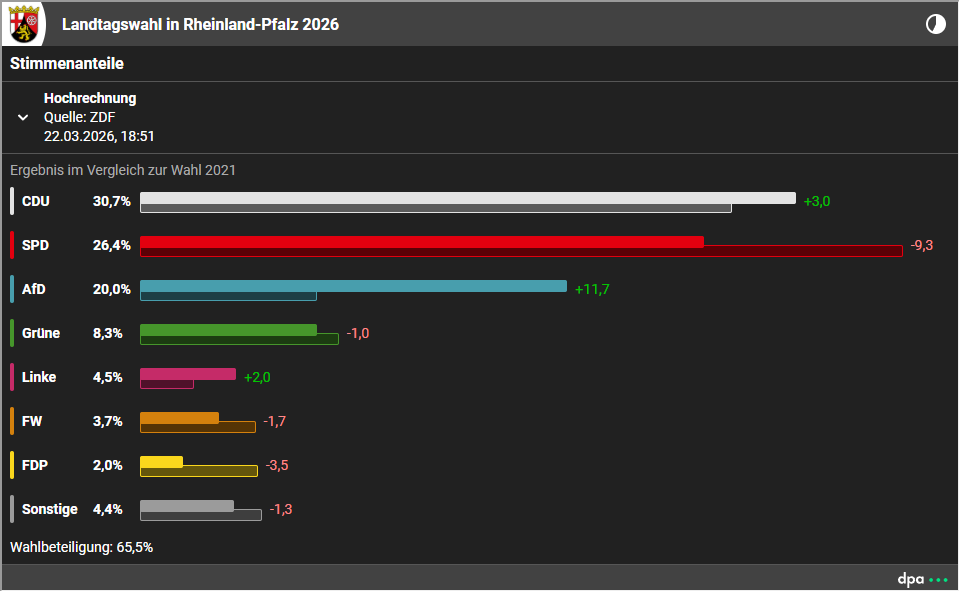Toggle the contrast mode icon
The height and width of the screenshot is (591, 959).
pos(935,24)
